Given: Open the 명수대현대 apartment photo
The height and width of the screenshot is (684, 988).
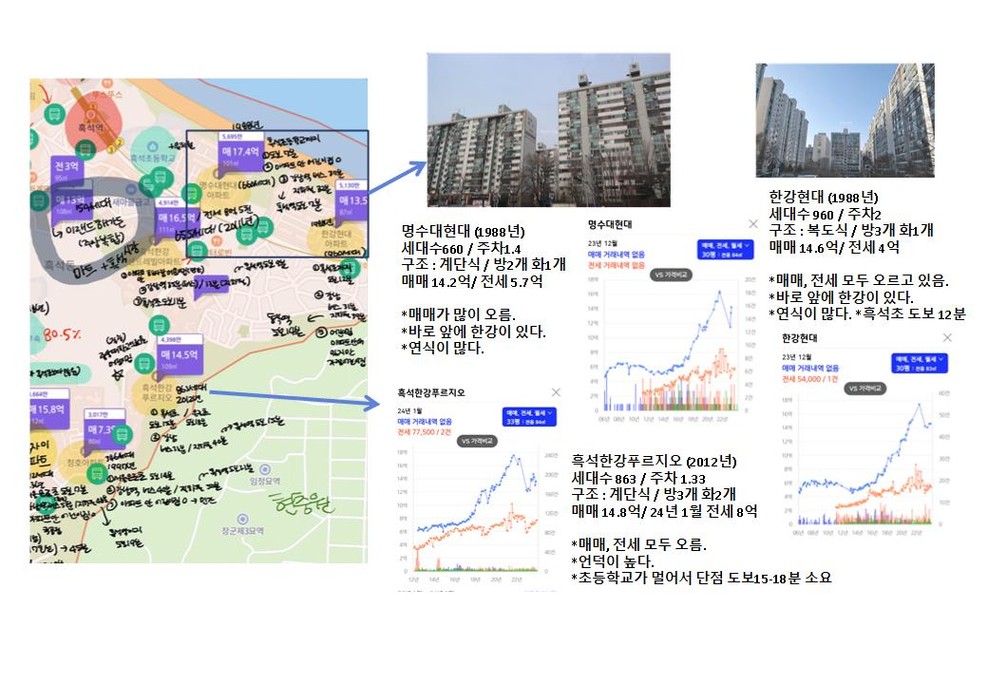Looking at the screenshot, I should click(549, 130).
